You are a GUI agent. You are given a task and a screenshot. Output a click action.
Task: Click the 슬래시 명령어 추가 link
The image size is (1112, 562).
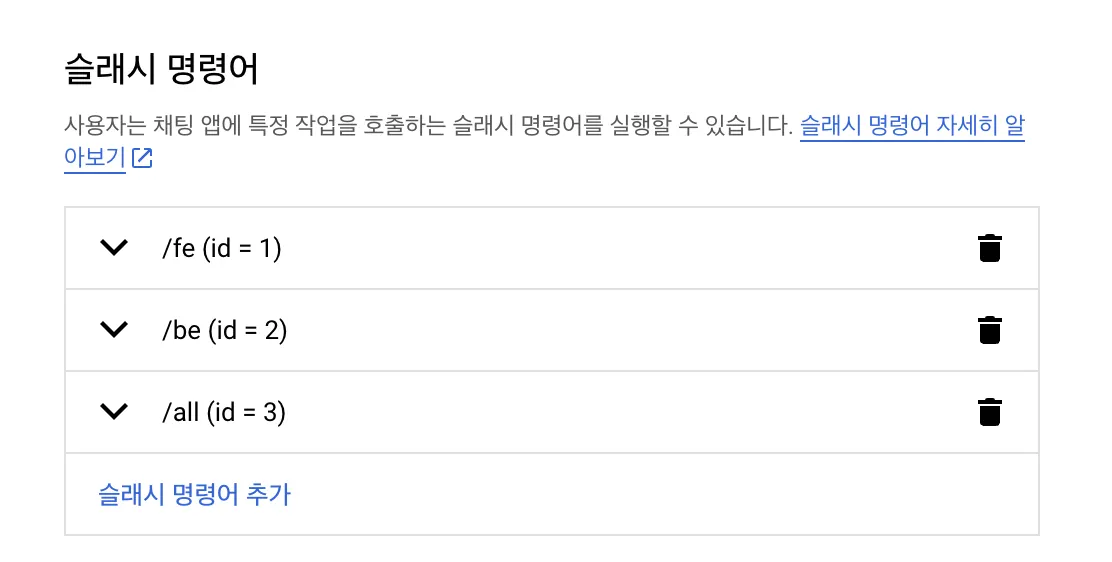(194, 494)
